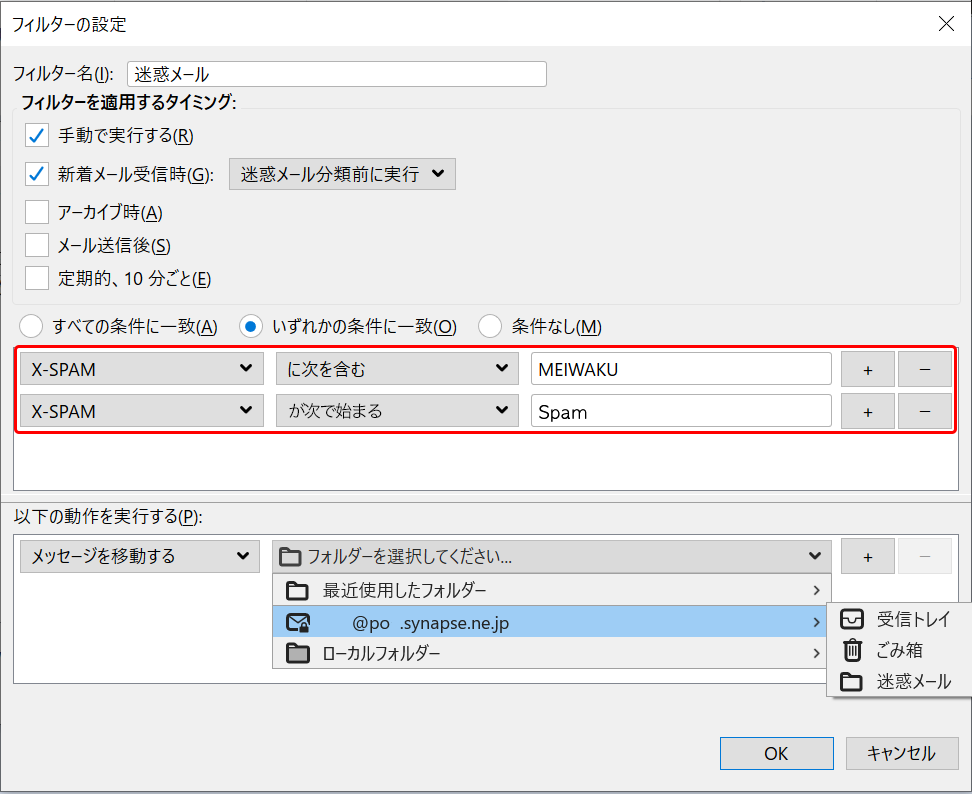Click the folder icon beside 最近使用したフォルダー

coord(297,591)
